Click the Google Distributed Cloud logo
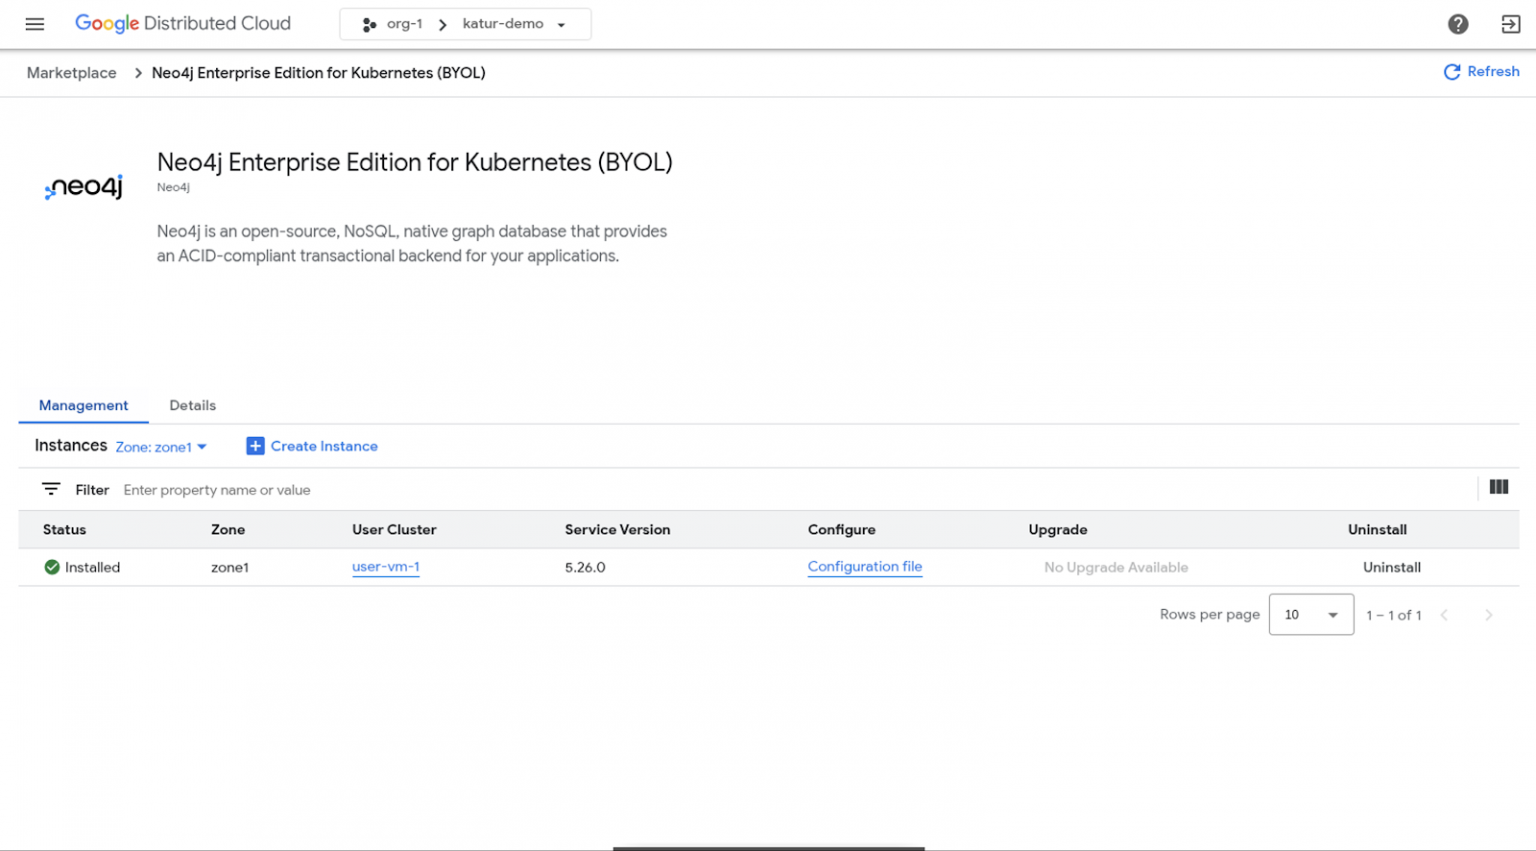 (183, 23)
